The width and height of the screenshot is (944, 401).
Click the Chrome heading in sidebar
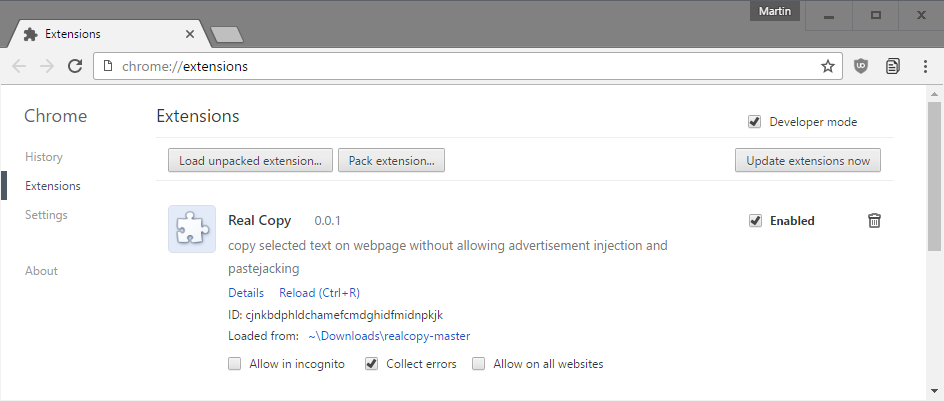click(55, 116)
